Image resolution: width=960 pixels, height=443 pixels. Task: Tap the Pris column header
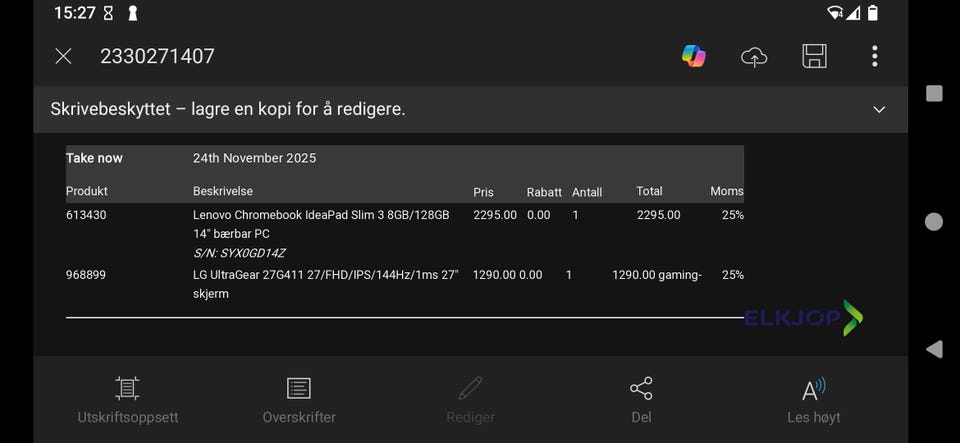pos(483,193)
